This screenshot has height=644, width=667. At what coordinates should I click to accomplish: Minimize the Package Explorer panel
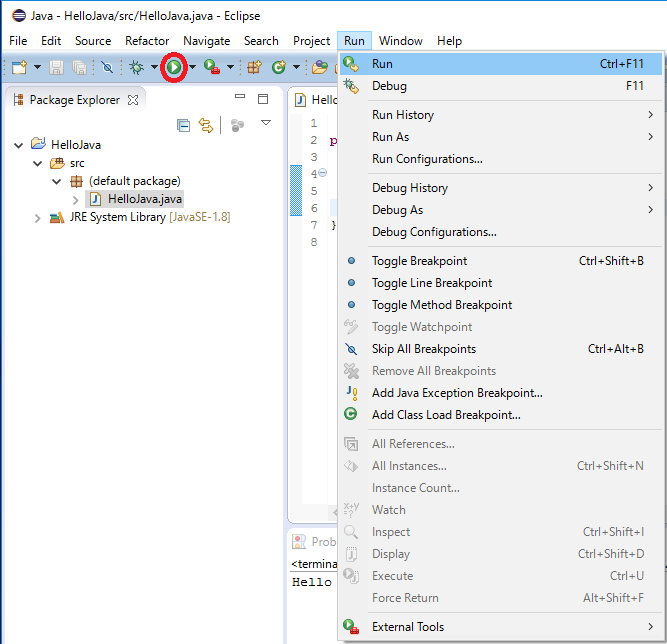[x=240, y=97]
